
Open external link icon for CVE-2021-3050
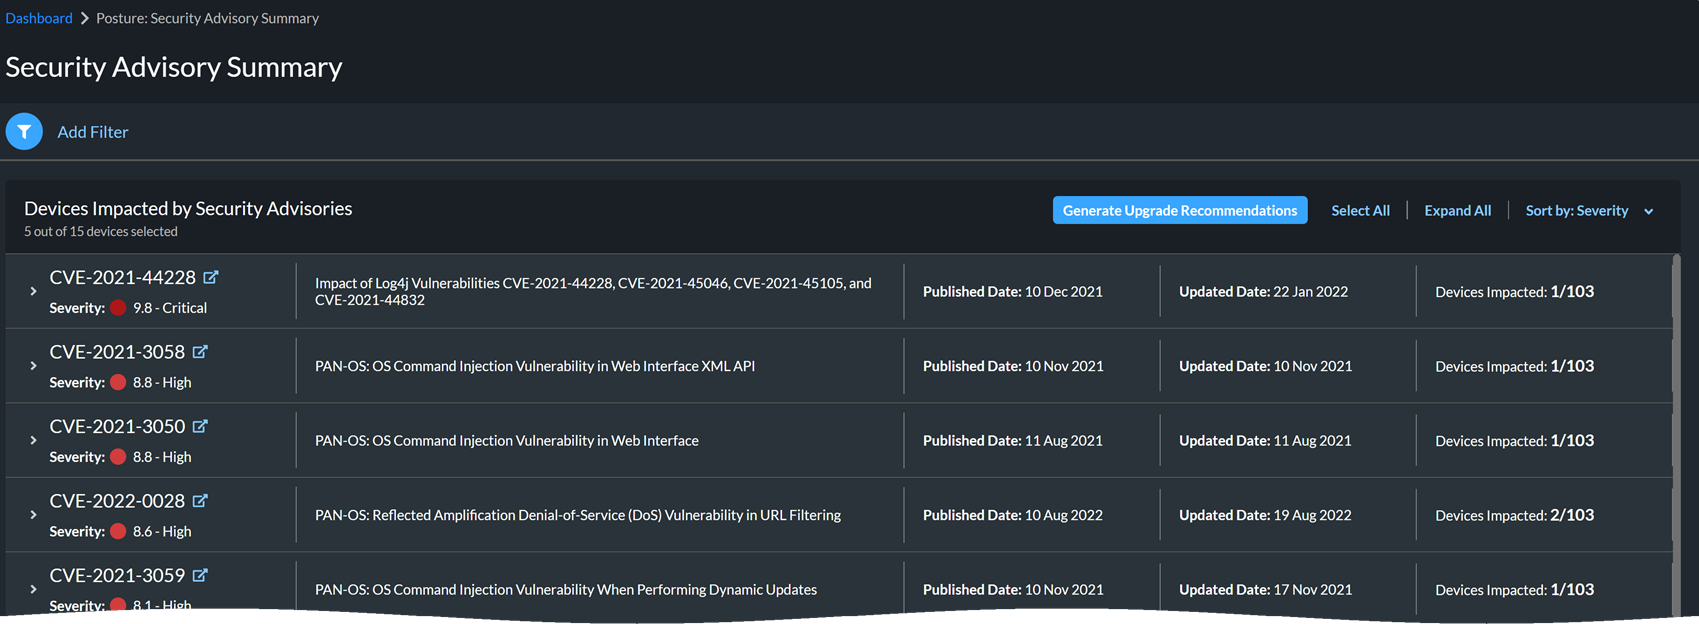(200, 426)
